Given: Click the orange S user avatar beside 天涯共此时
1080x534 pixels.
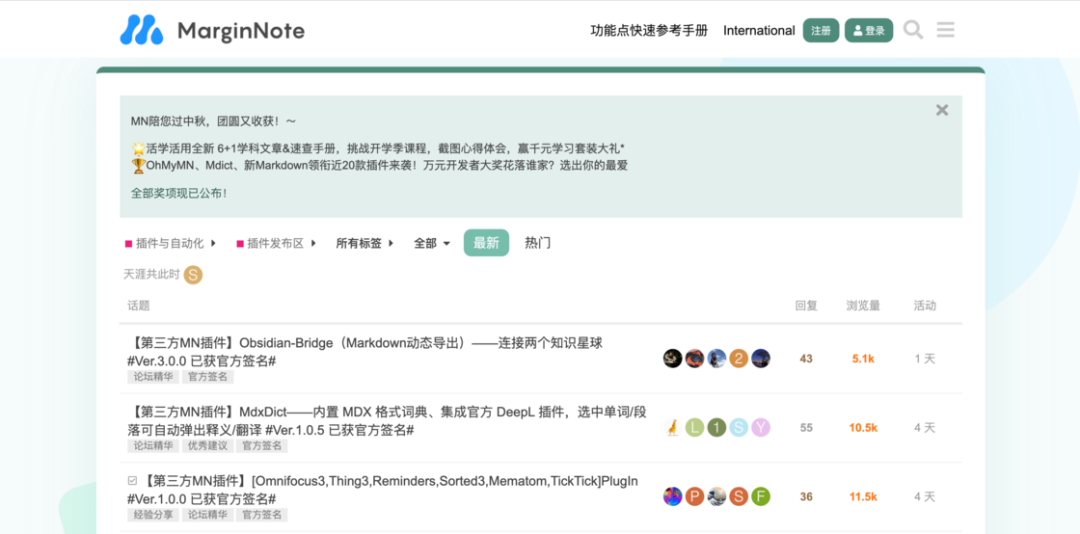Looking at the screenshot, I should [193, 274].
